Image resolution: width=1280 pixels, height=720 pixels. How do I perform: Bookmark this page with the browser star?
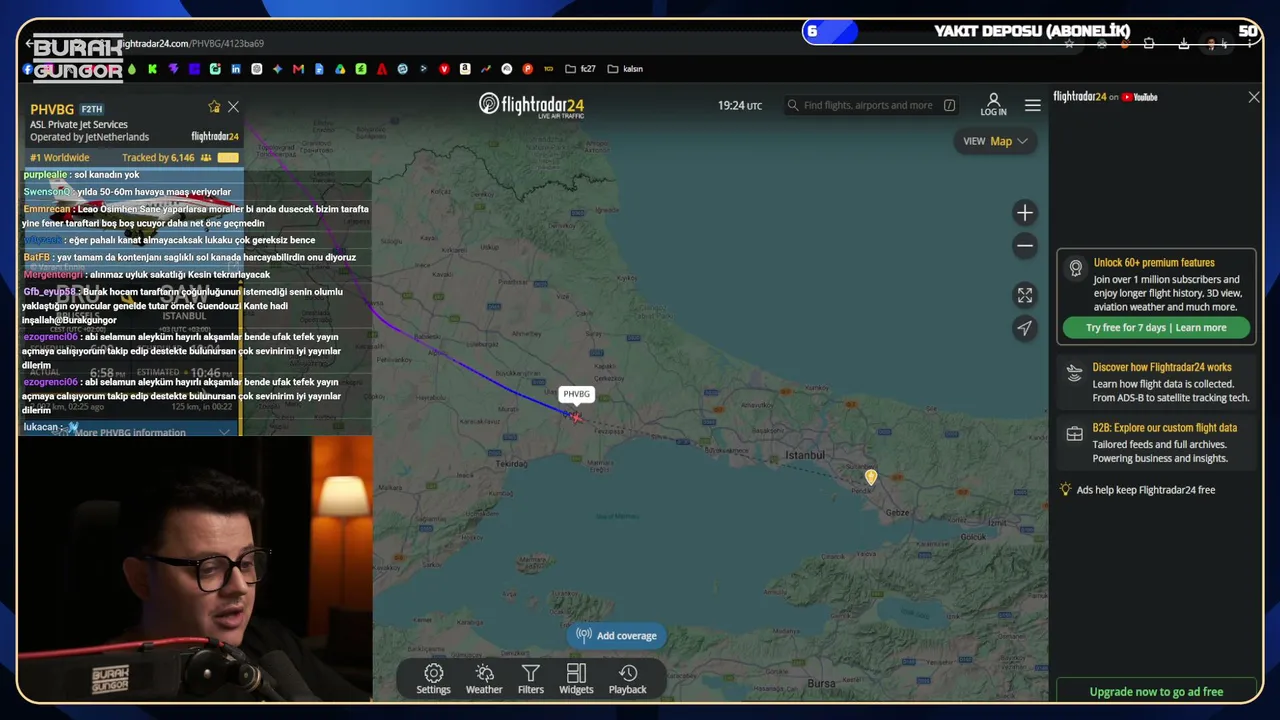coord(1069,44)
